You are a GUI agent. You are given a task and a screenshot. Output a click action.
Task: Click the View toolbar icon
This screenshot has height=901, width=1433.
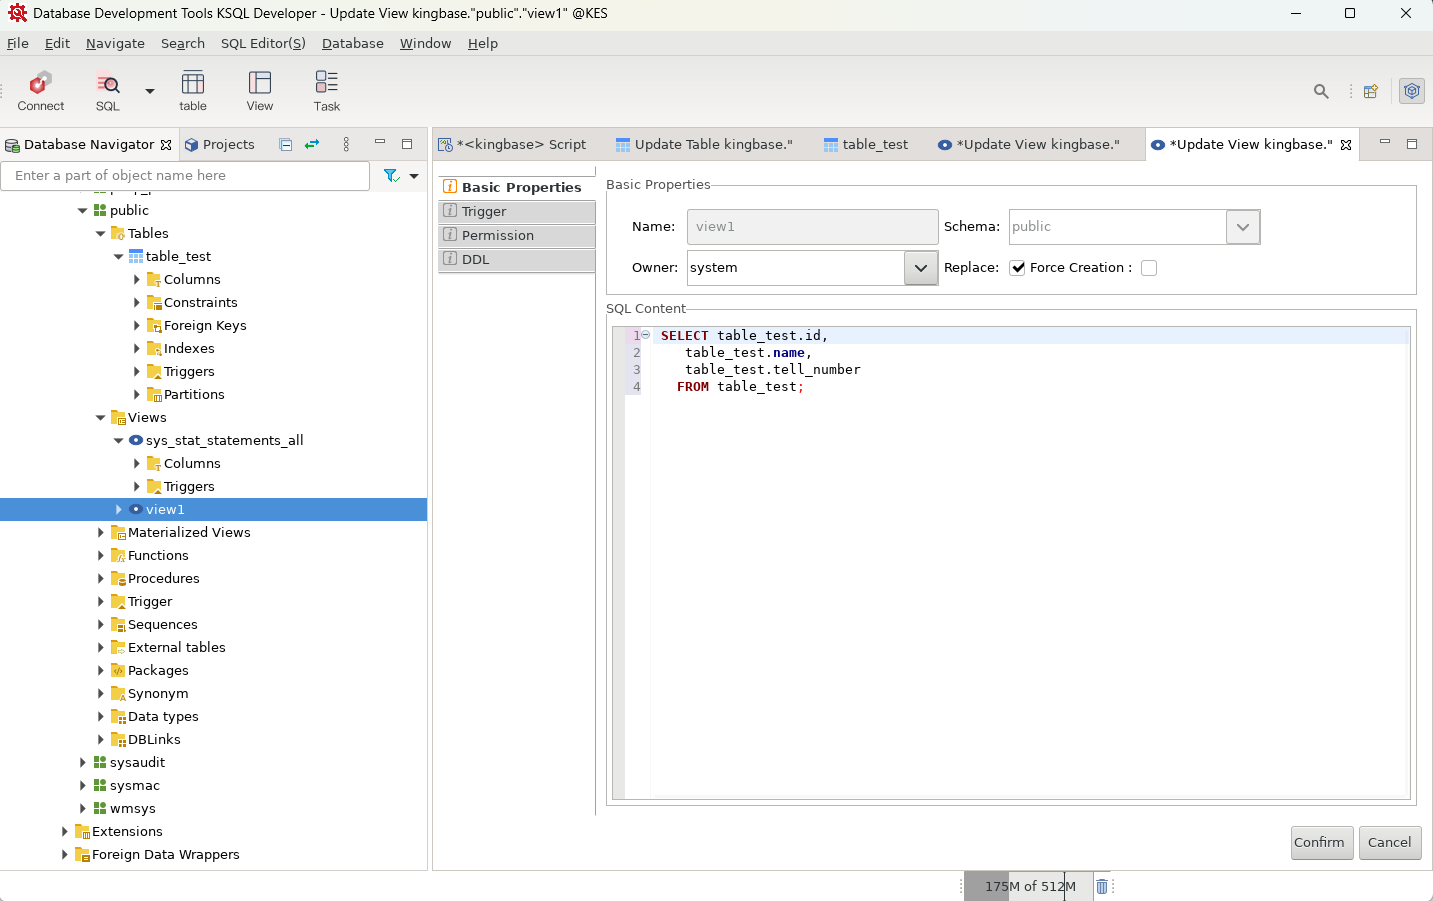260,91
